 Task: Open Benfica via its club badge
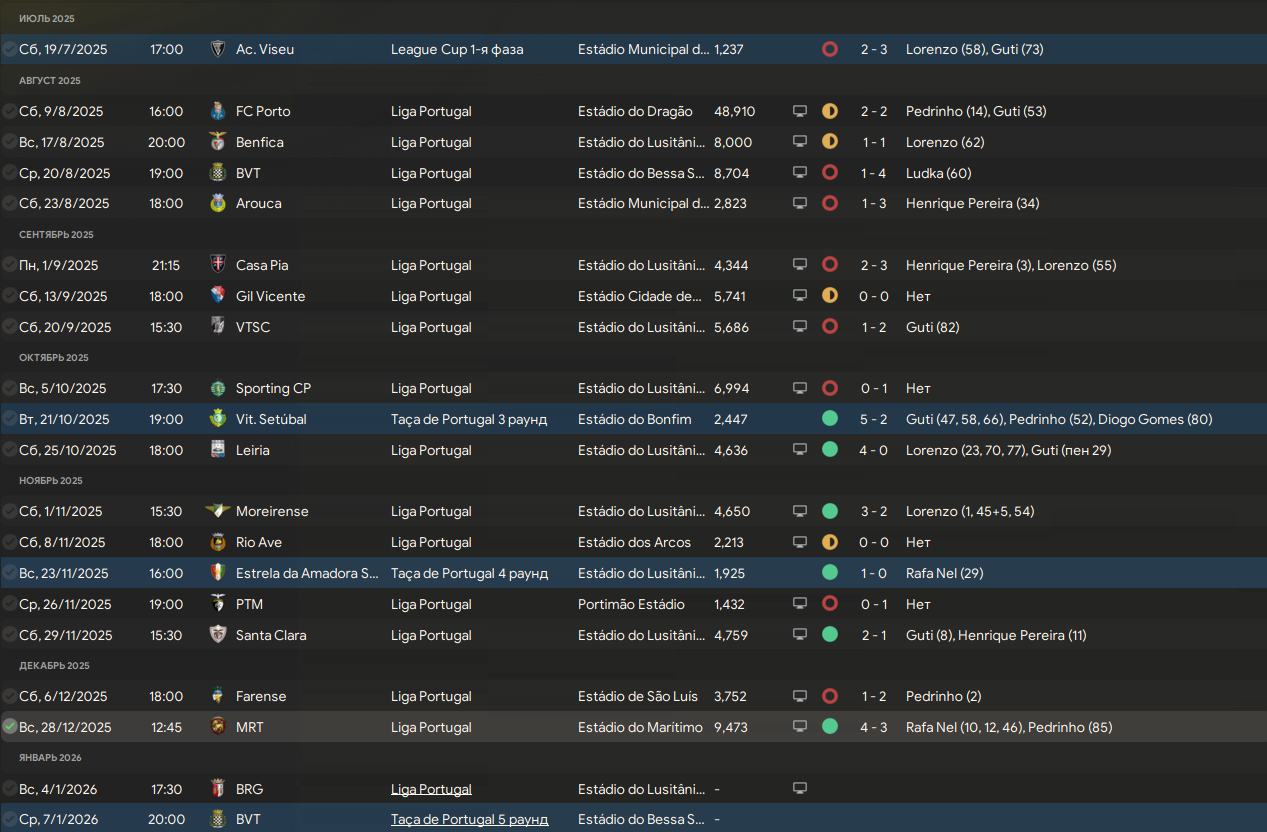[217, 142]
